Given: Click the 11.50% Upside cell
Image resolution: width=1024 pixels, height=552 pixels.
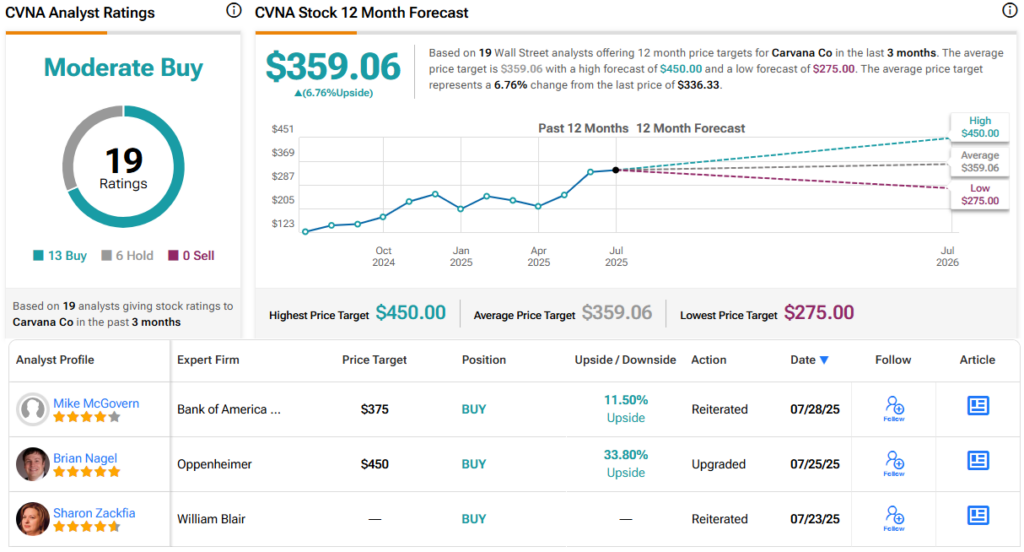Looking at the screenshot, I should 626,409.
